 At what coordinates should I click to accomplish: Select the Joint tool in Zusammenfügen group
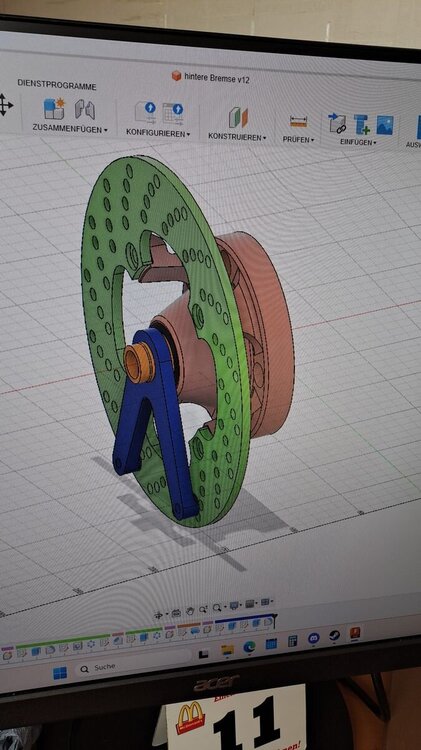click(54, 109)
